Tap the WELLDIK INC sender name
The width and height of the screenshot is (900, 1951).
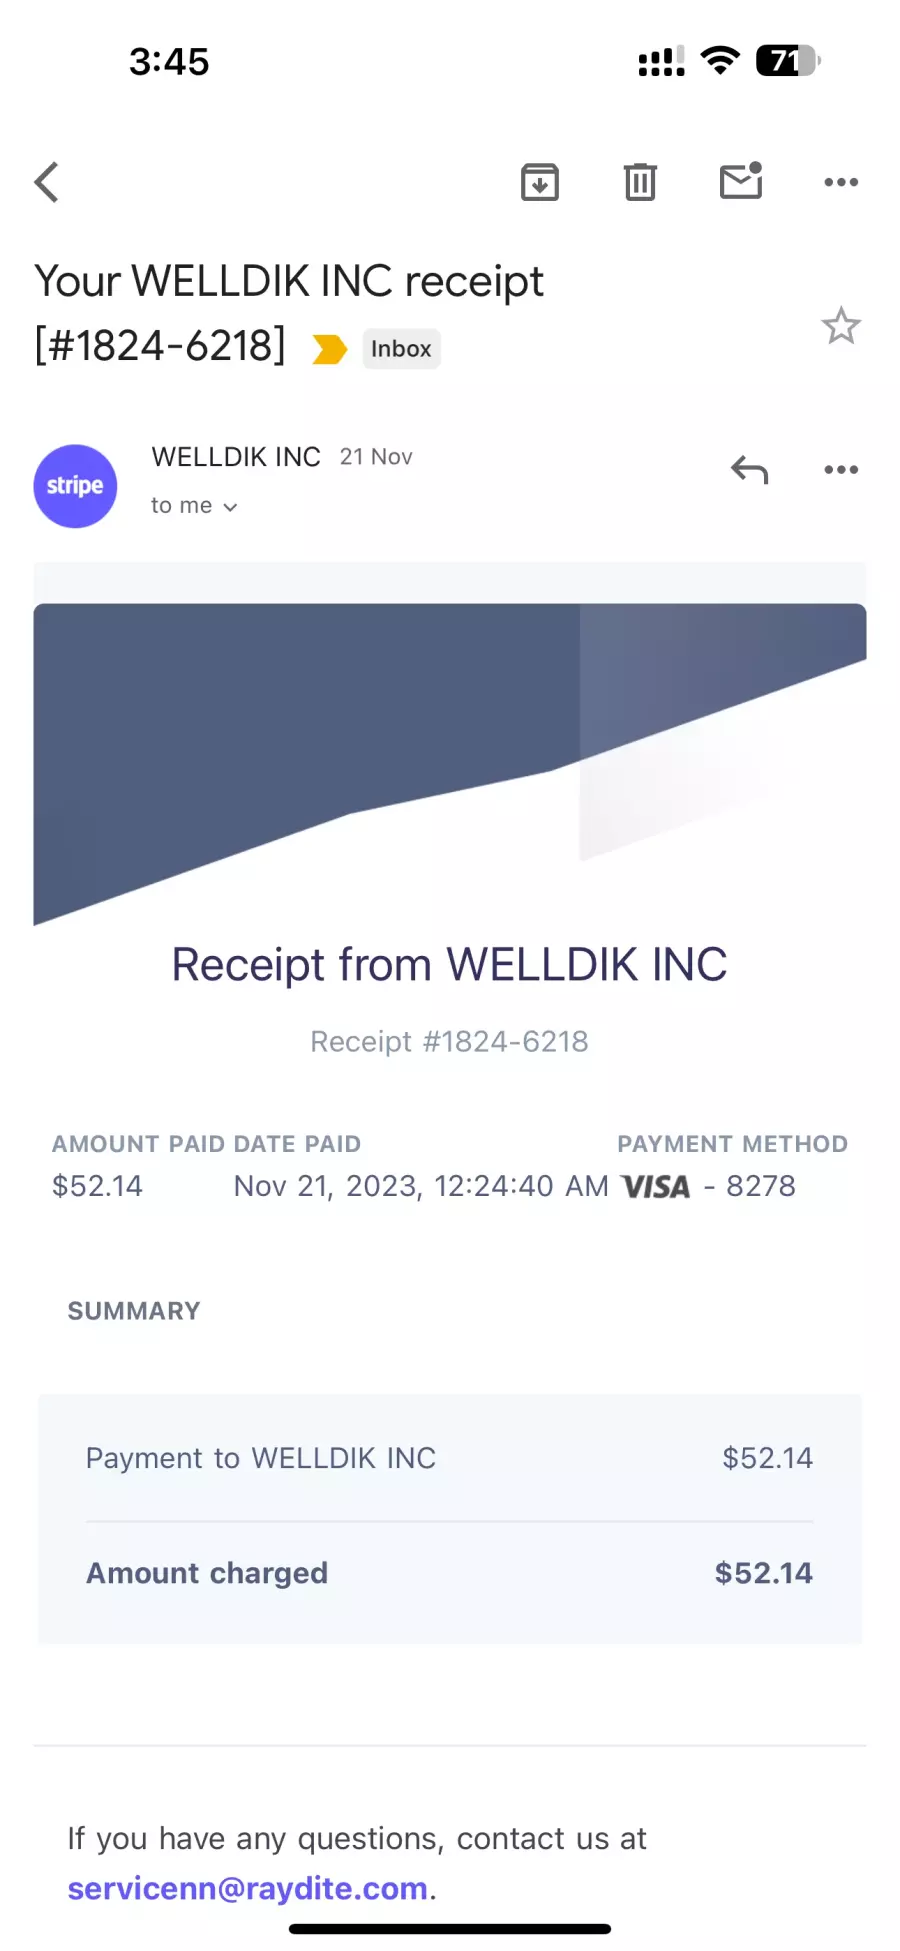pos(236,457)
